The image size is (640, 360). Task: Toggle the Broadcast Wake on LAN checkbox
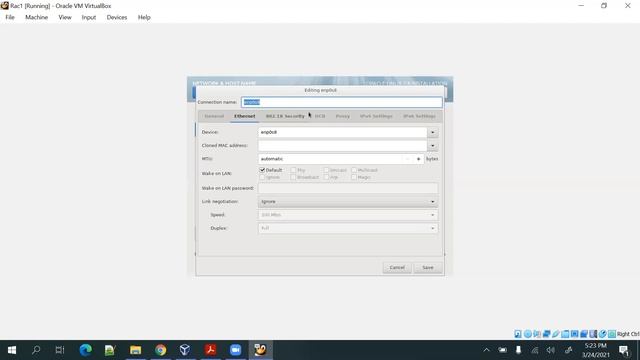(x=293, y=177)
